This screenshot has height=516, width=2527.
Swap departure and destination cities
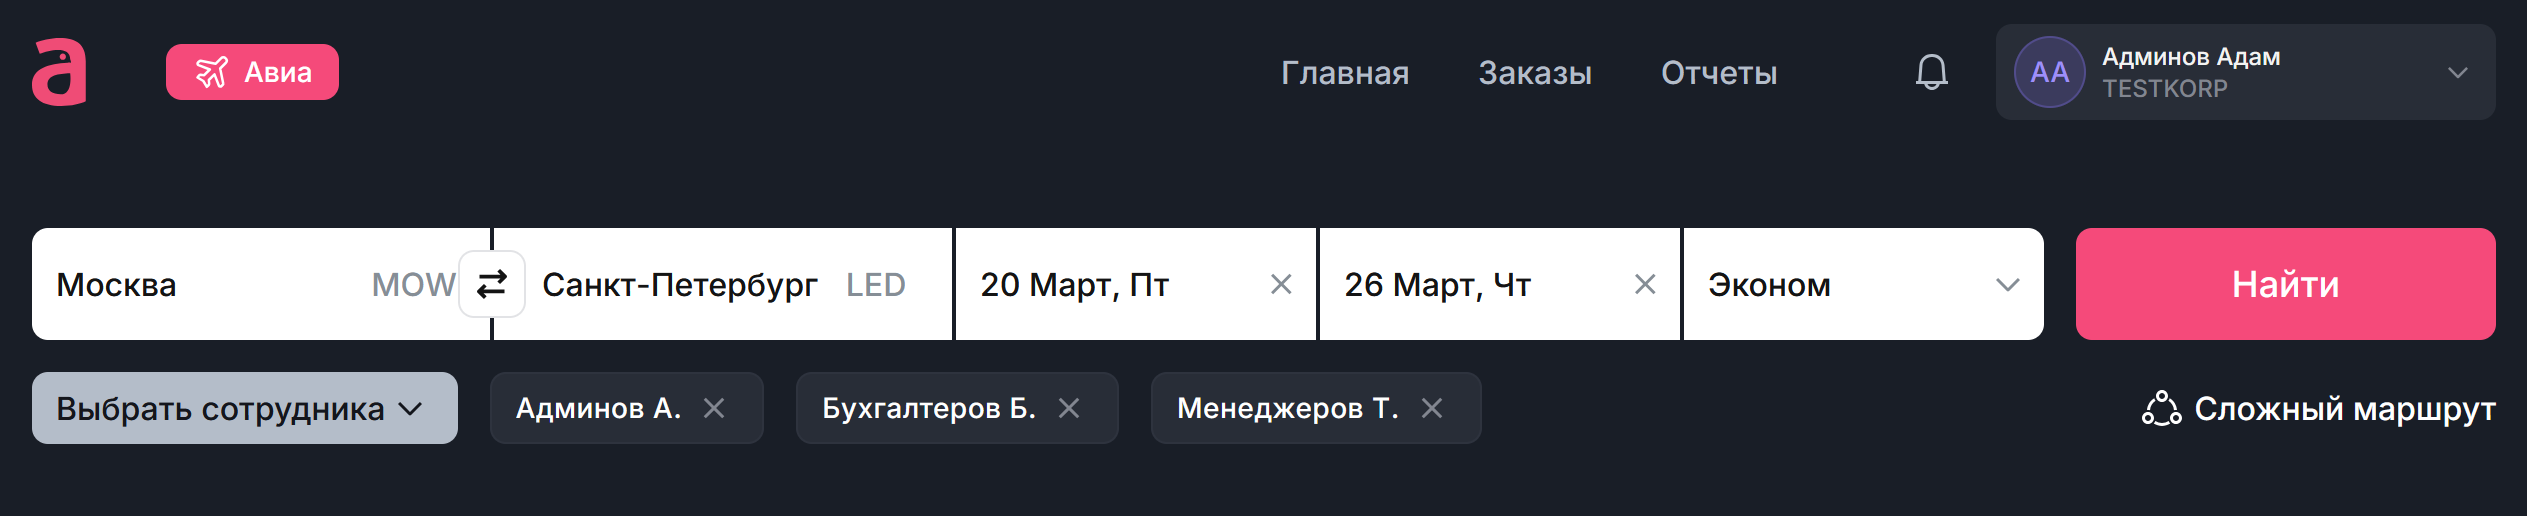491,285
